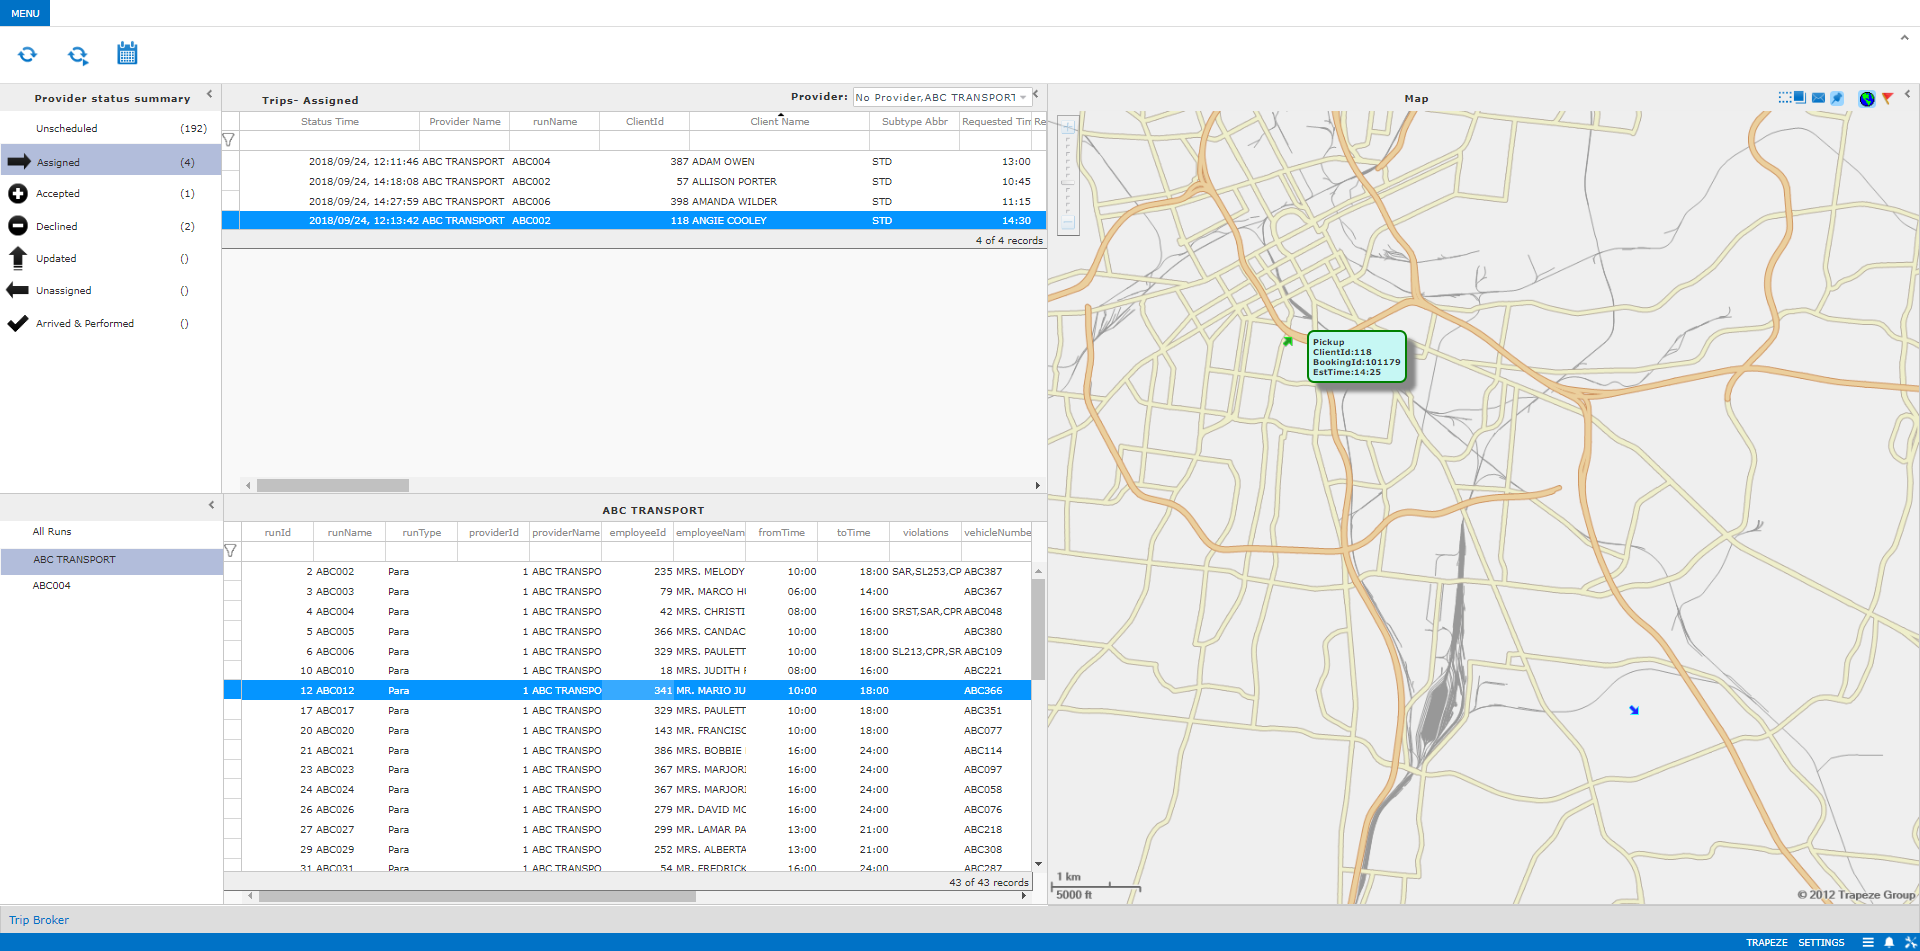Viewport: 1920px width, 951px height.
Task: Click the first refresh icon in the toolbar
Action: click(x=27, y=54)
